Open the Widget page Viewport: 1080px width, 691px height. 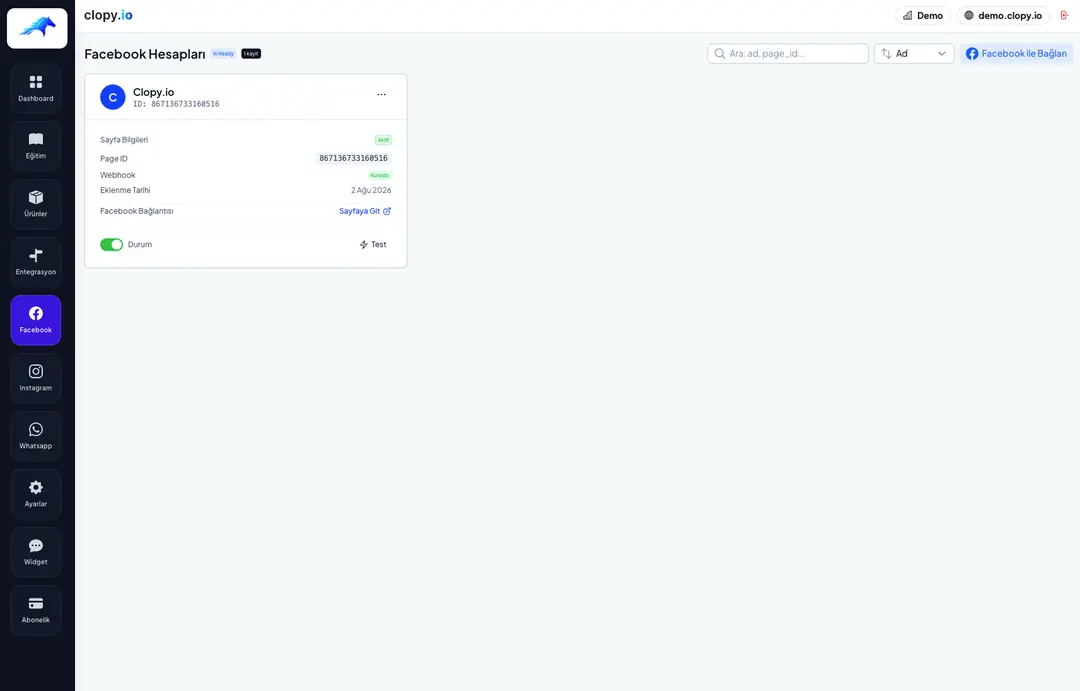click(36, 552)
